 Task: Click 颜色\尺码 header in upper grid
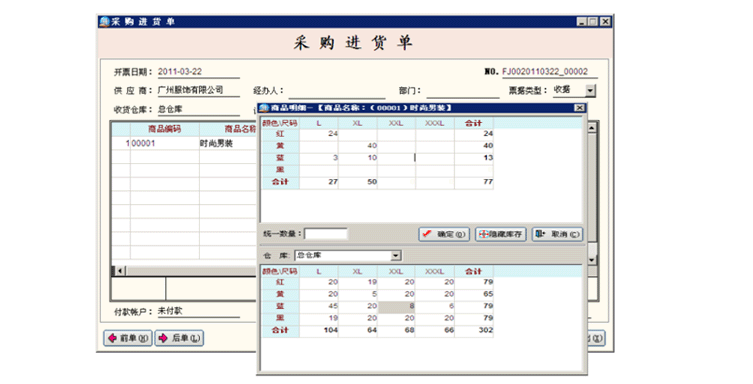click(x=280, y=123)
